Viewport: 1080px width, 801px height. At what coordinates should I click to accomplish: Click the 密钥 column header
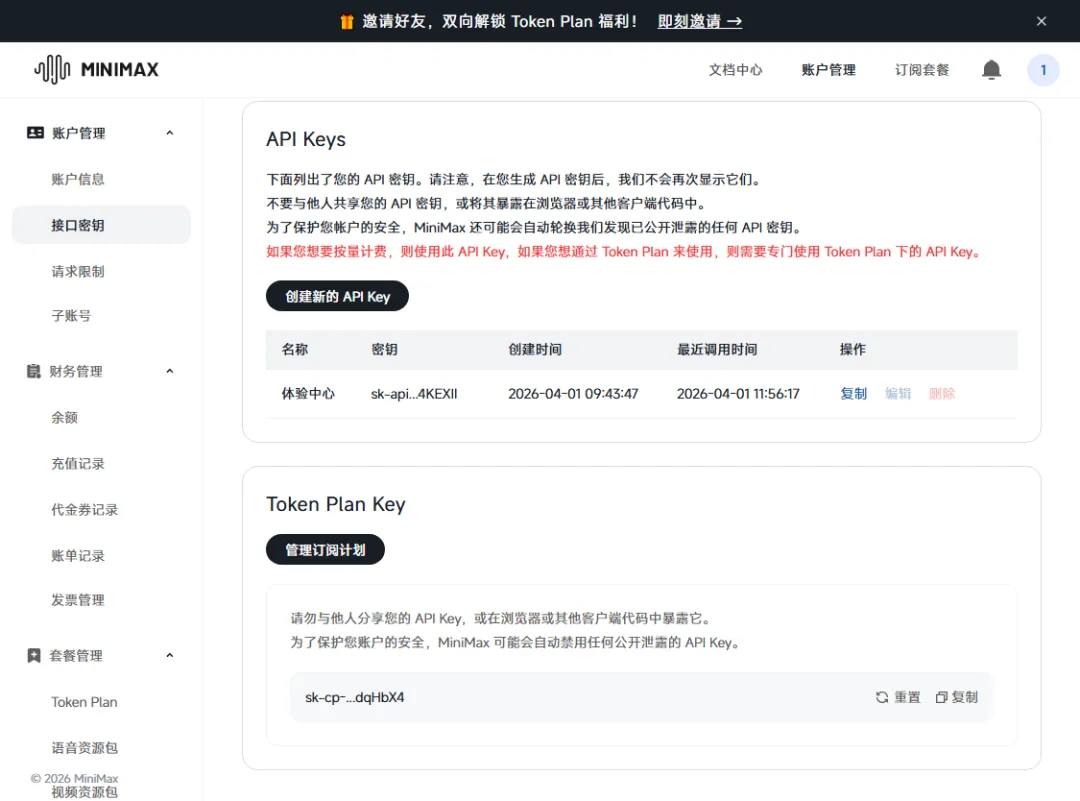(384, 349)
